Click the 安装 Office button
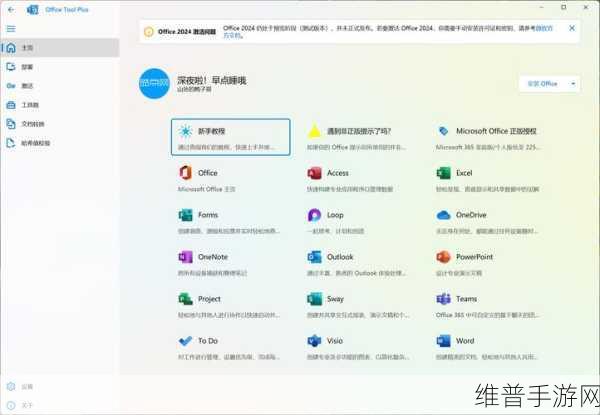600x415 pixels. tap(542, 84)
